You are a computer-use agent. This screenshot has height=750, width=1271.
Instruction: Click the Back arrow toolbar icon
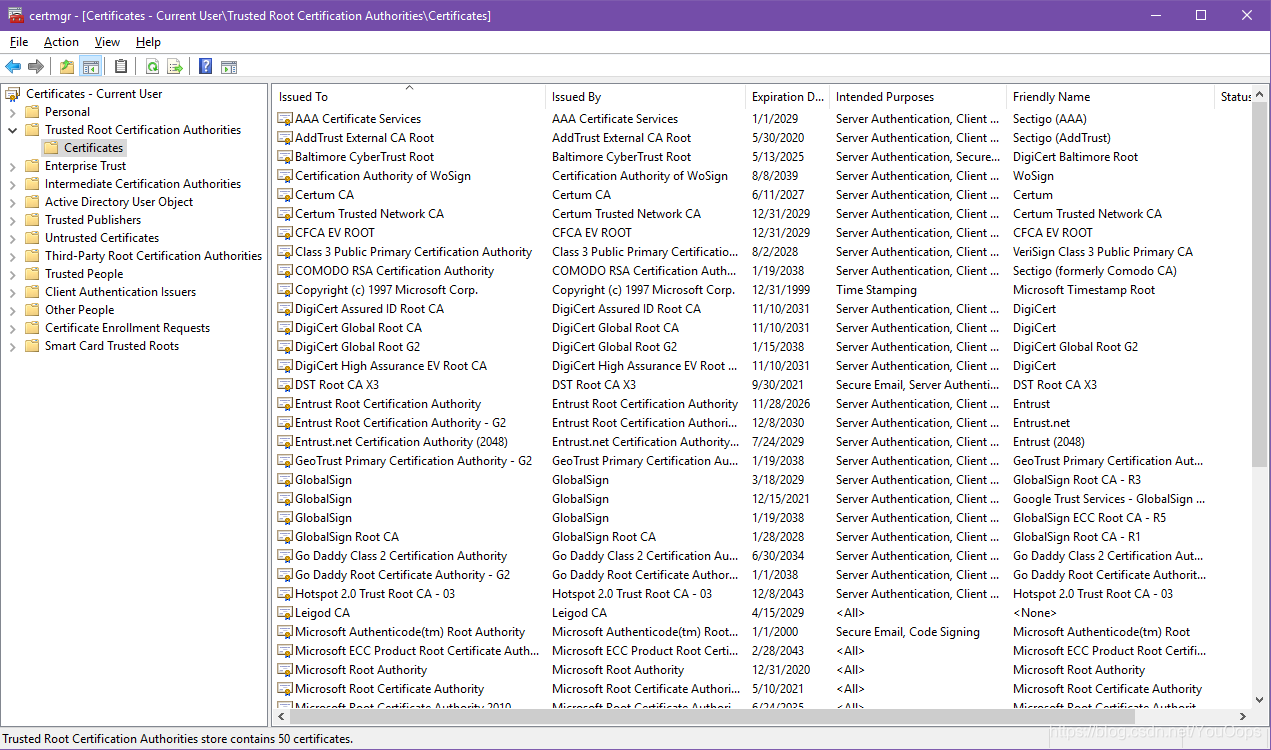coord(13,67)
